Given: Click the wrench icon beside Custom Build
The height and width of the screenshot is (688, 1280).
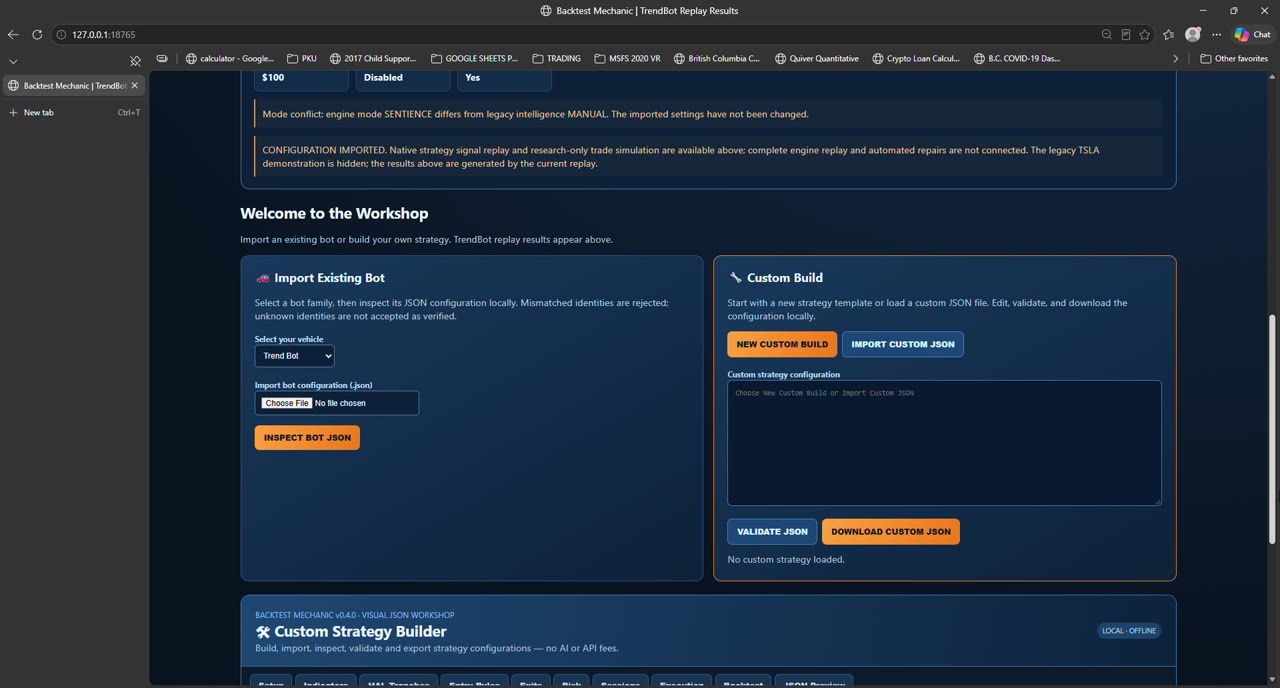Looking at the screenshot, I should [x=735, y=278].
